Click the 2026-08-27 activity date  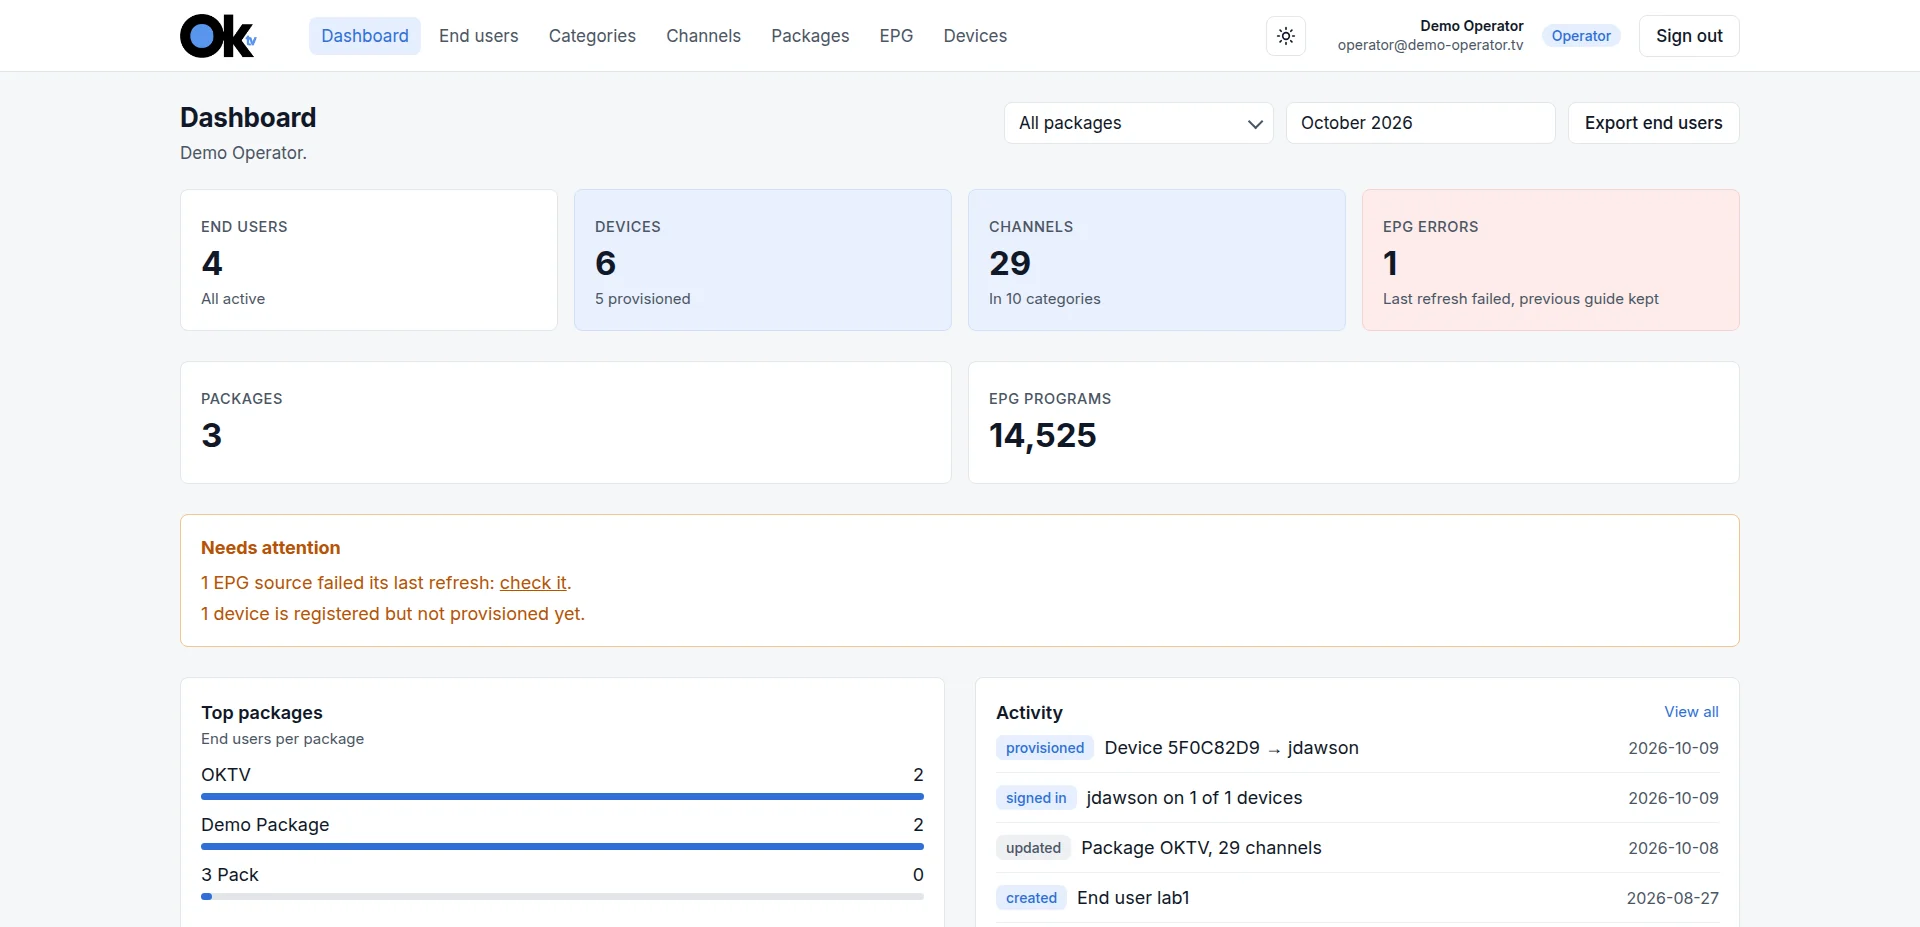pos(1673,898)
